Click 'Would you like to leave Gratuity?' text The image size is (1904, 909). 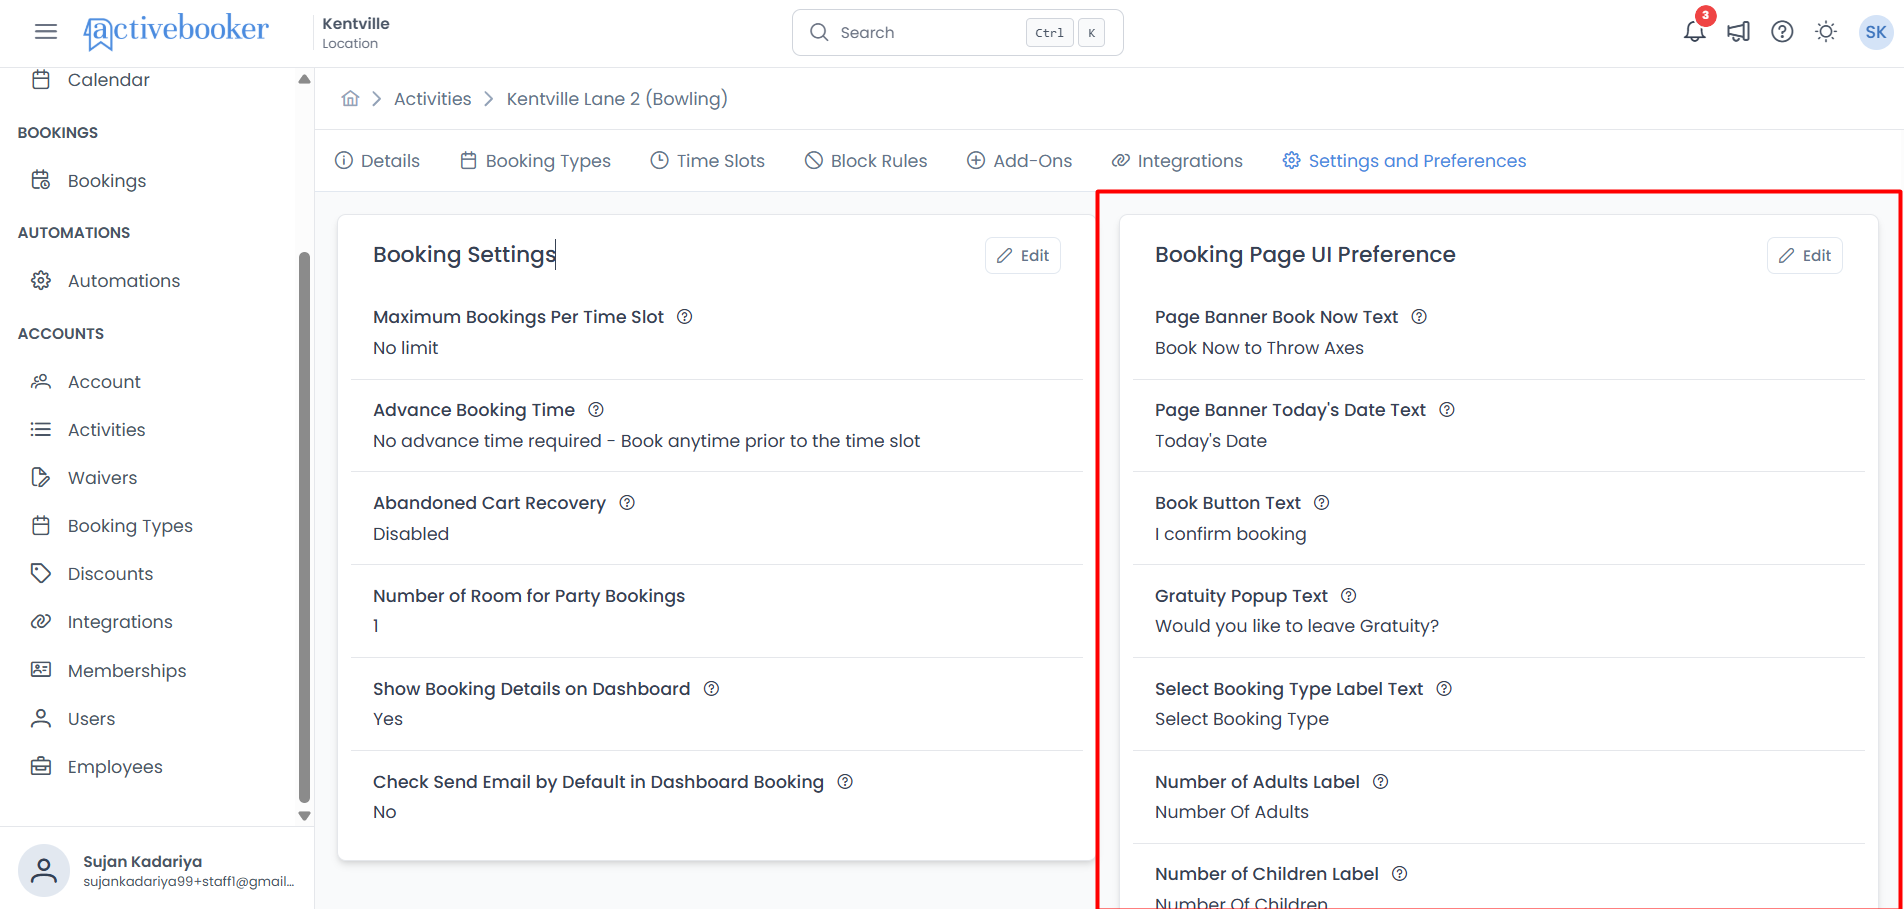click(1297, 626)
